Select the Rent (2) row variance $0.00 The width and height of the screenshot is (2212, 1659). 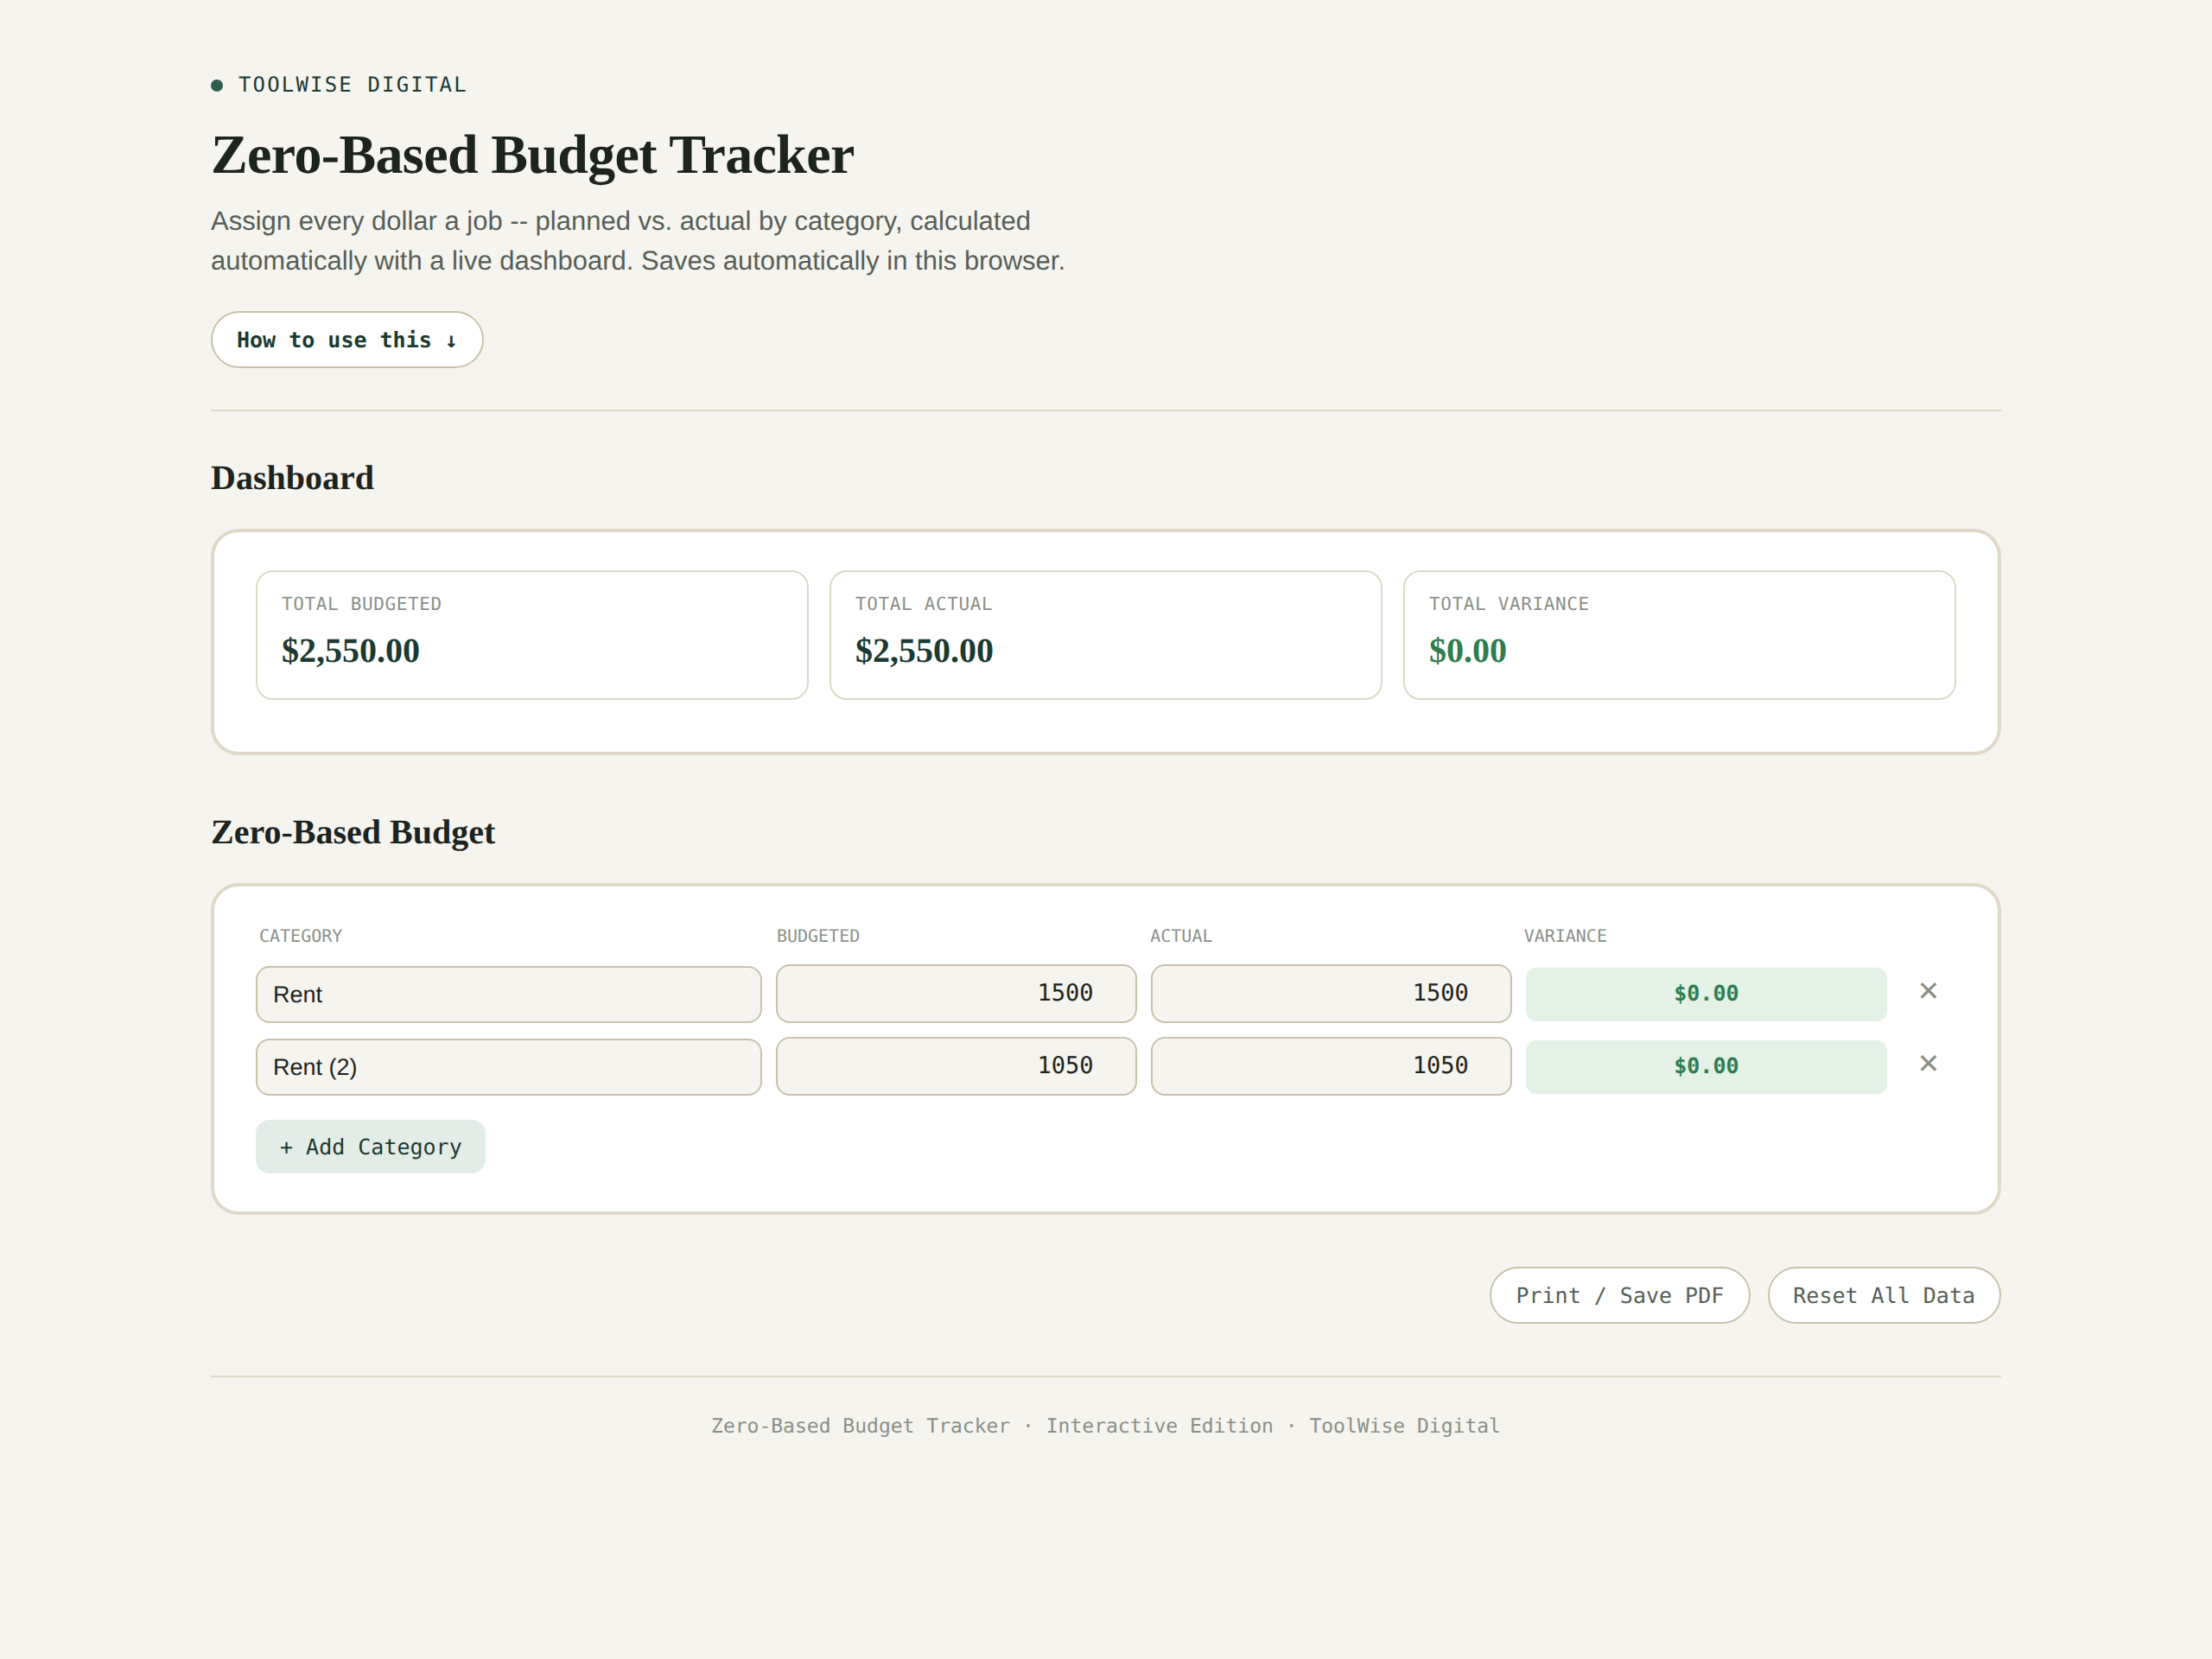[1706, 1067]
